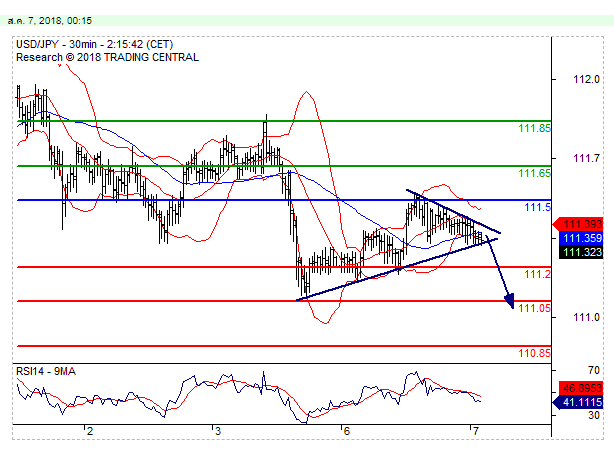Click the red 46.8953 RSI value tag
This screenshot has width=614, height=452.
click(581, 388)
